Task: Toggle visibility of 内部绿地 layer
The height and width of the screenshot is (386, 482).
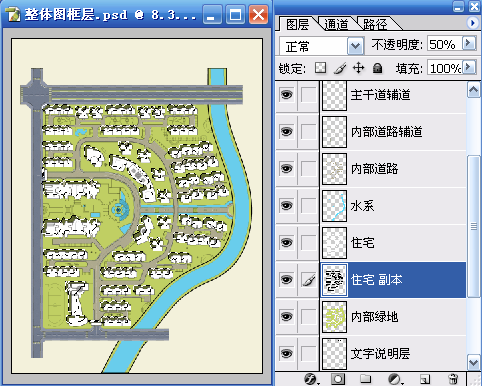Action: [x=286, y=317]
